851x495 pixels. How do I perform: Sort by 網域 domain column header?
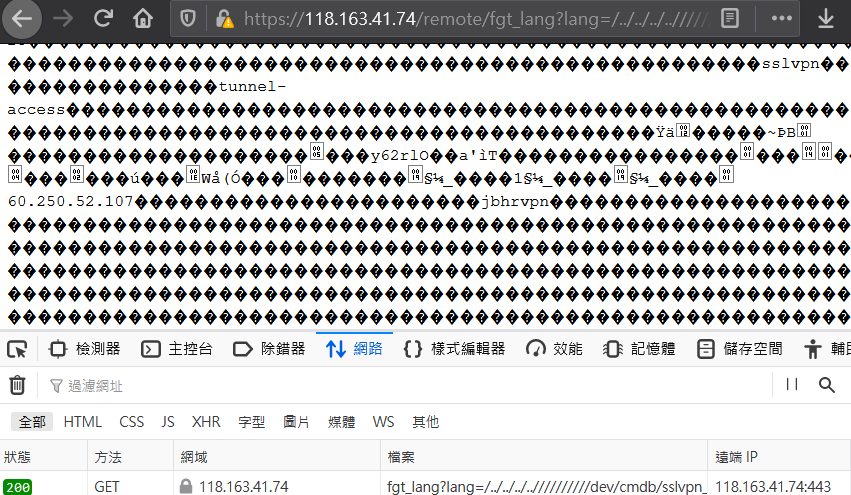click(x=277, y=457)
